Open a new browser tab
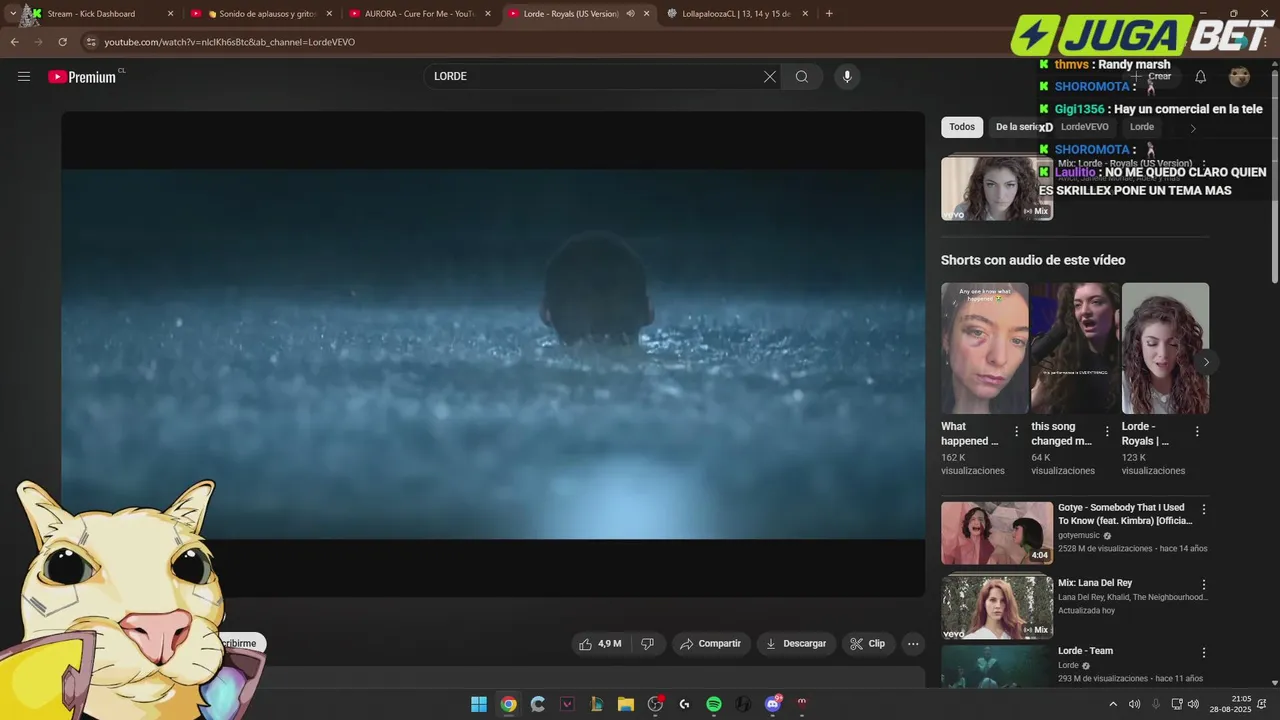1280x720 pixels. pos(829,14)
